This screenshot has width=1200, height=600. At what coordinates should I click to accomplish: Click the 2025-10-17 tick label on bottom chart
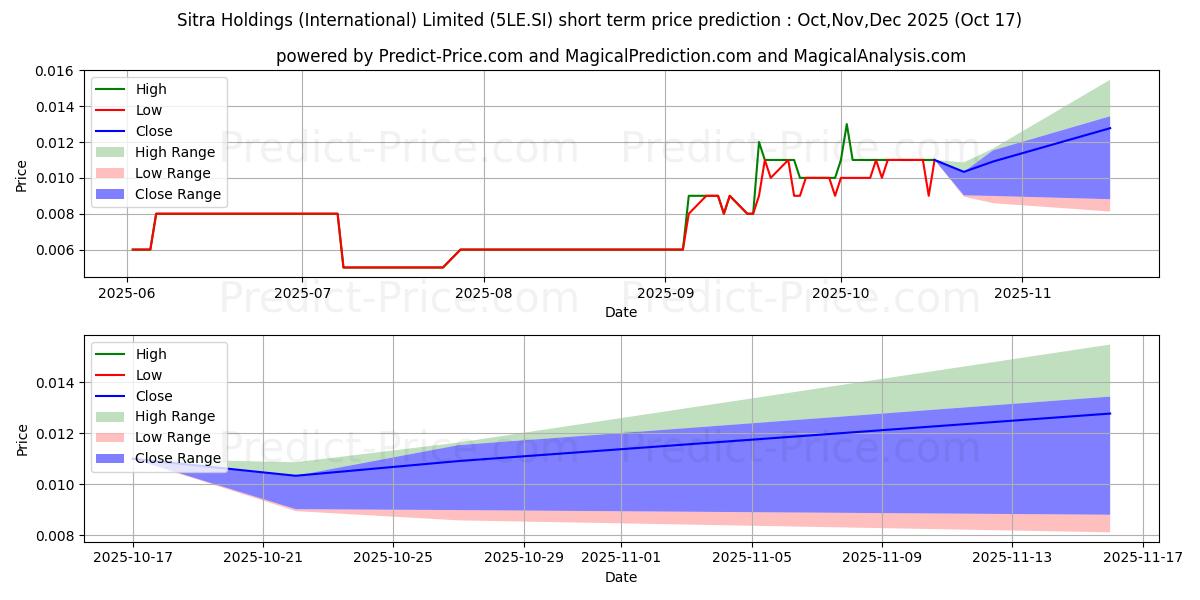pos(133,557)
